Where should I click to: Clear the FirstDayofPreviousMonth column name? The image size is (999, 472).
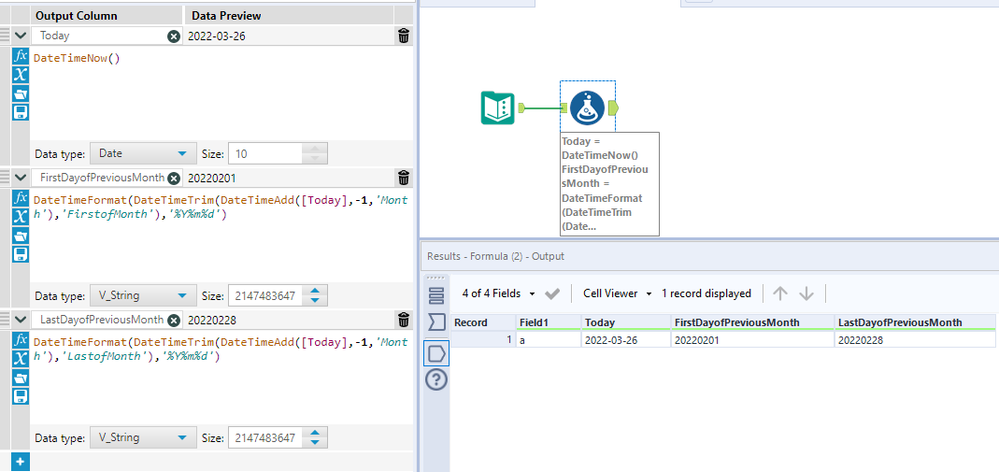pos(173,178)
